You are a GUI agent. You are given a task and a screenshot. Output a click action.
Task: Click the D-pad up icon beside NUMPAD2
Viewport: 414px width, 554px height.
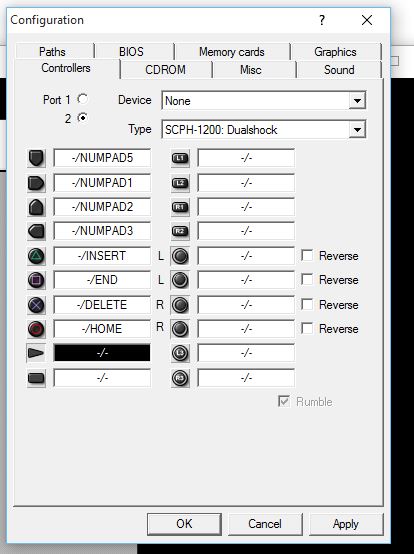(36, 207)
